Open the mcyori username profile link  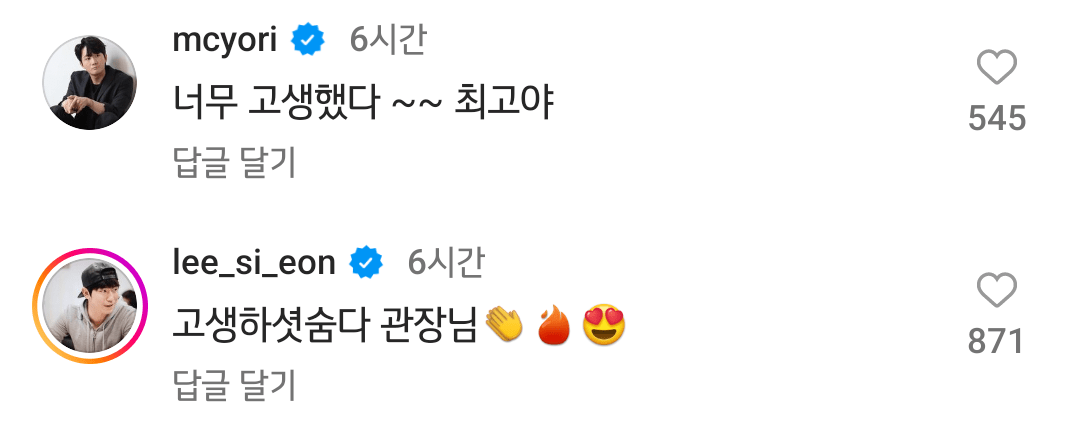coord(225,41)
